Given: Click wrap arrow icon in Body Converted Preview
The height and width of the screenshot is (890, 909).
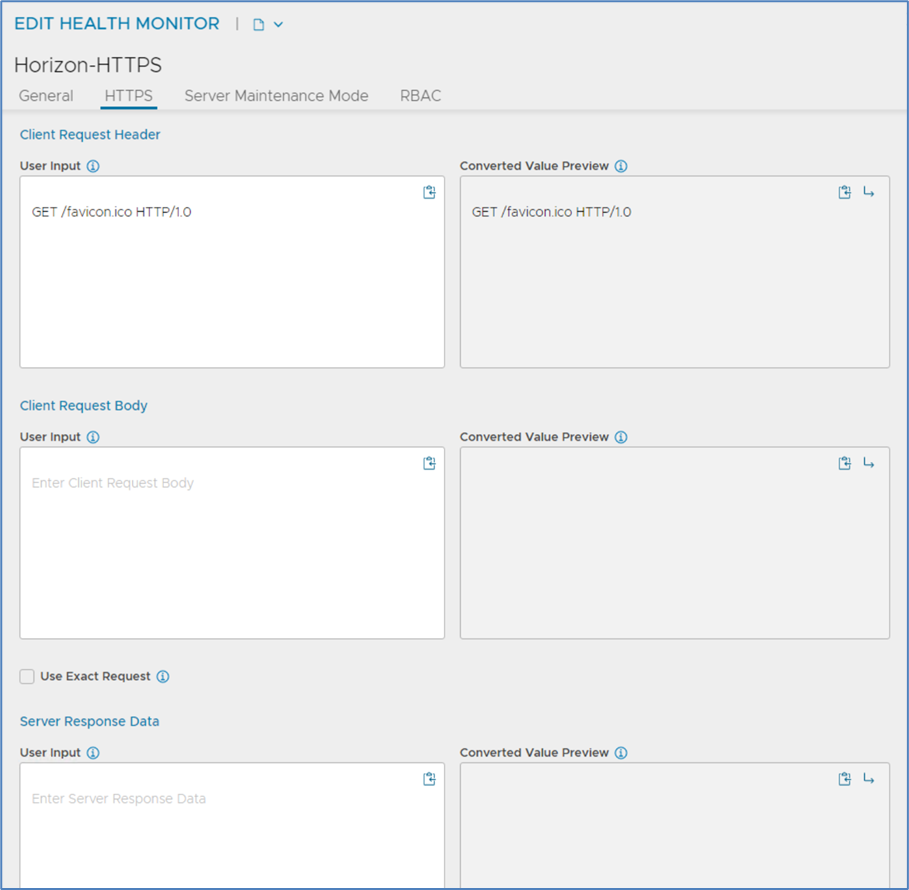Looking at the screenshot, I should [868, 463].
